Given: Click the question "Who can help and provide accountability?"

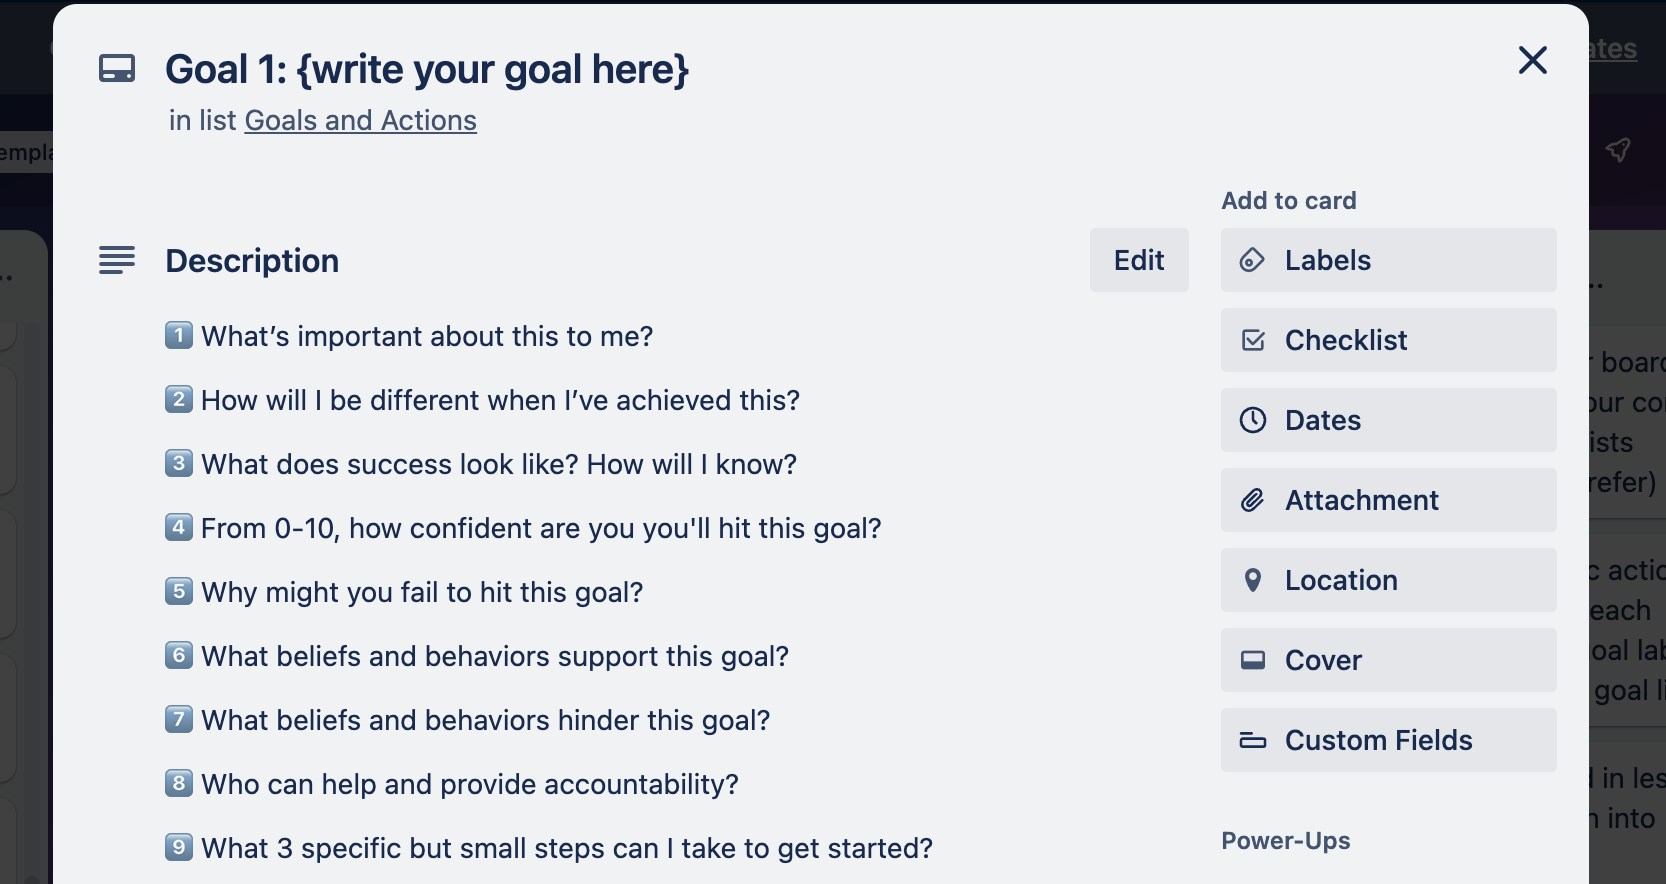Looking at the screenshot, I should pyautogui.click(x=470, y=784).
